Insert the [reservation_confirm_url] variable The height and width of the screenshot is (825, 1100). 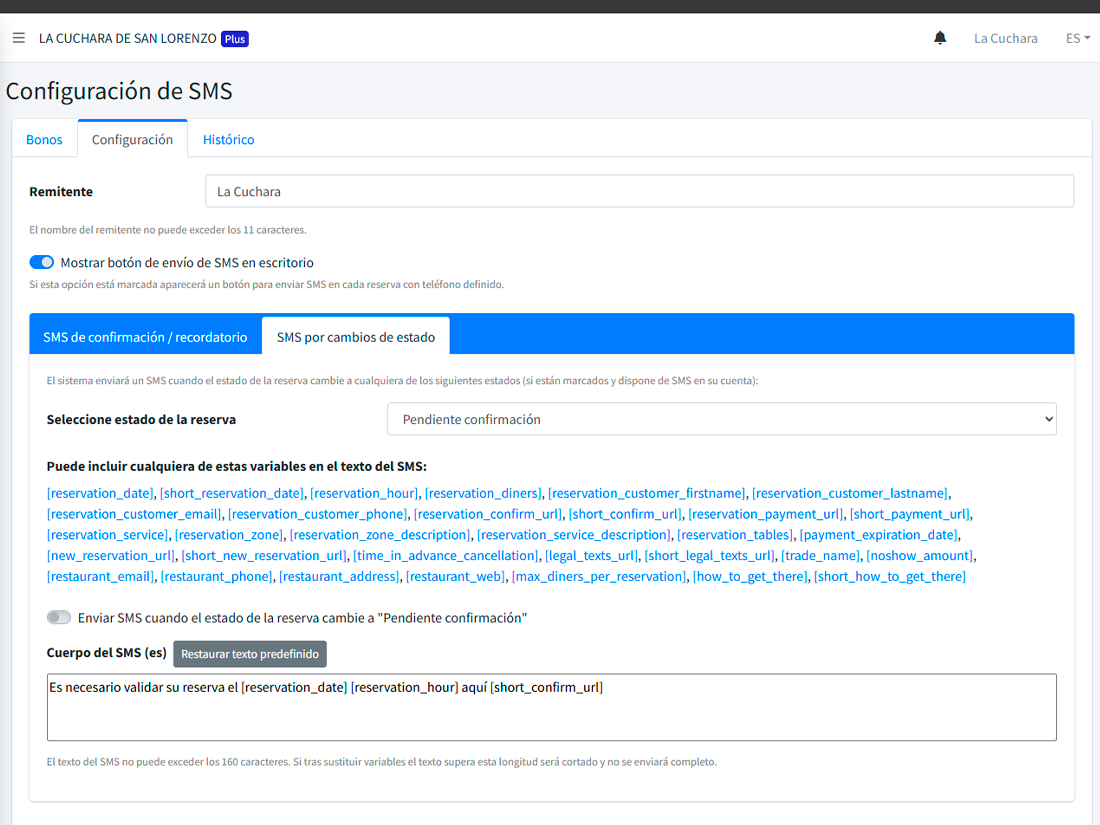488,514
